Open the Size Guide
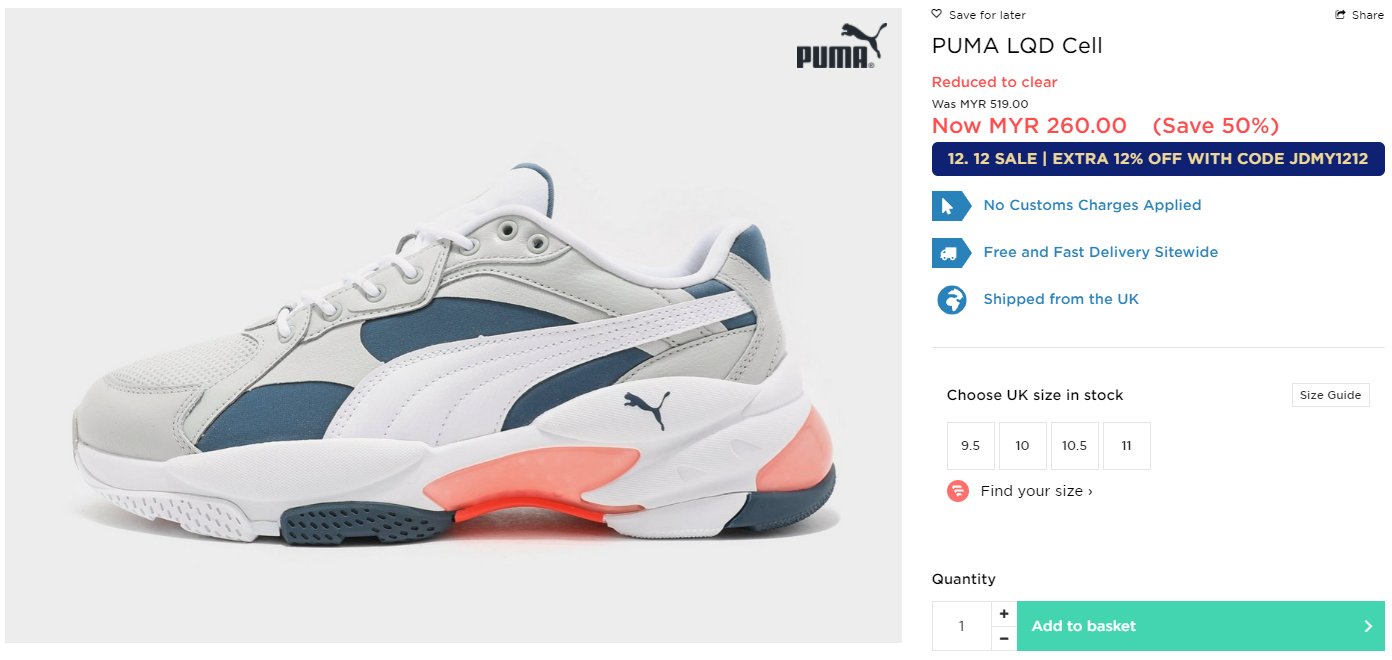The image size is (1392, 660). tap(1330, 395)
